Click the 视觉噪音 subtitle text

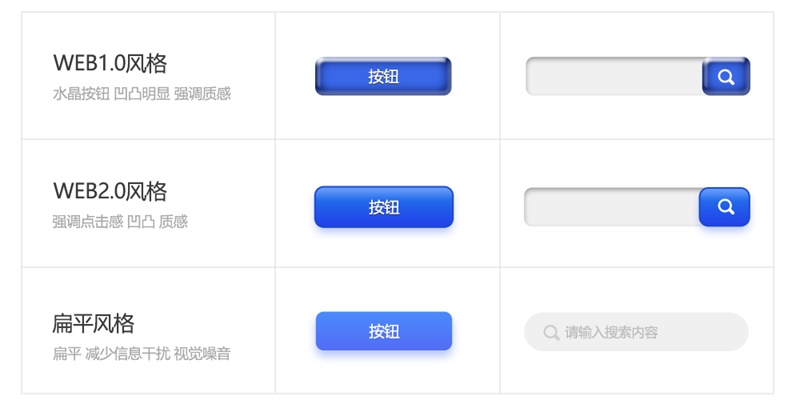coord(202,354)
